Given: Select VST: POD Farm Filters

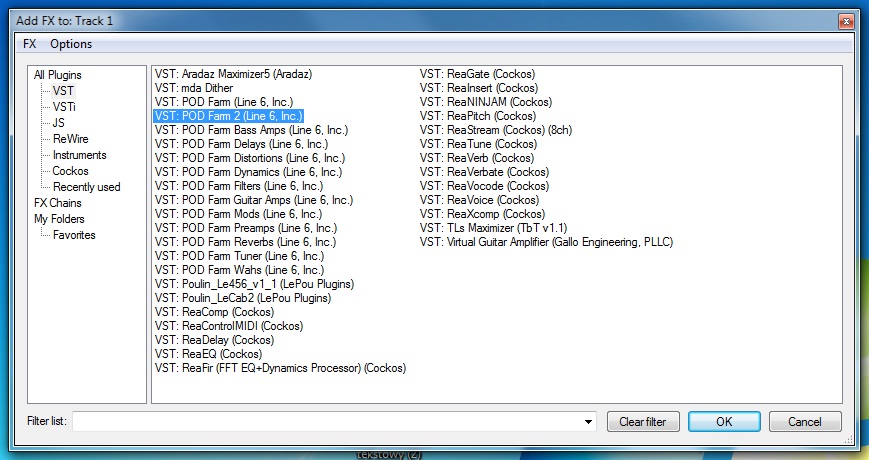Looking at the screenshot, I should [x=239, y=186].
